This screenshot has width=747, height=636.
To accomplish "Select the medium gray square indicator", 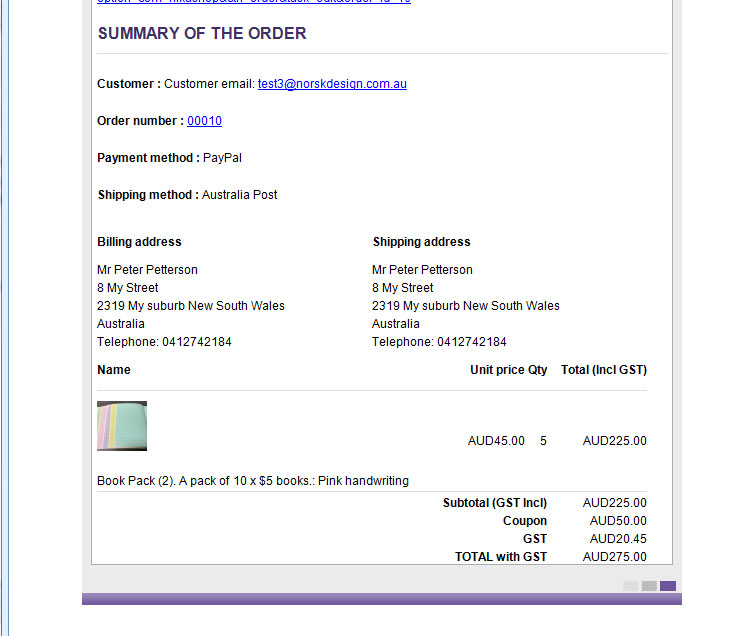I will pyautogui.click(x=649, y=586).
